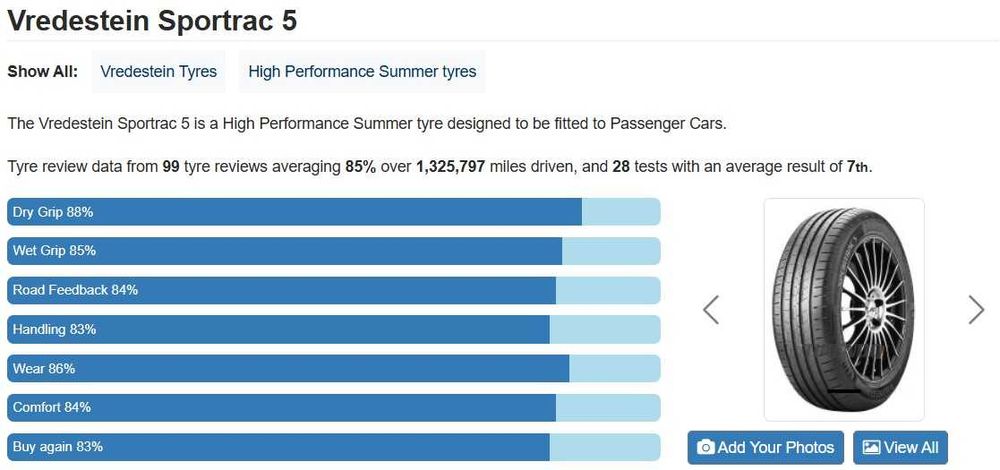
Task: Open the Vredestein Tyres category
Action: (158, 72)
